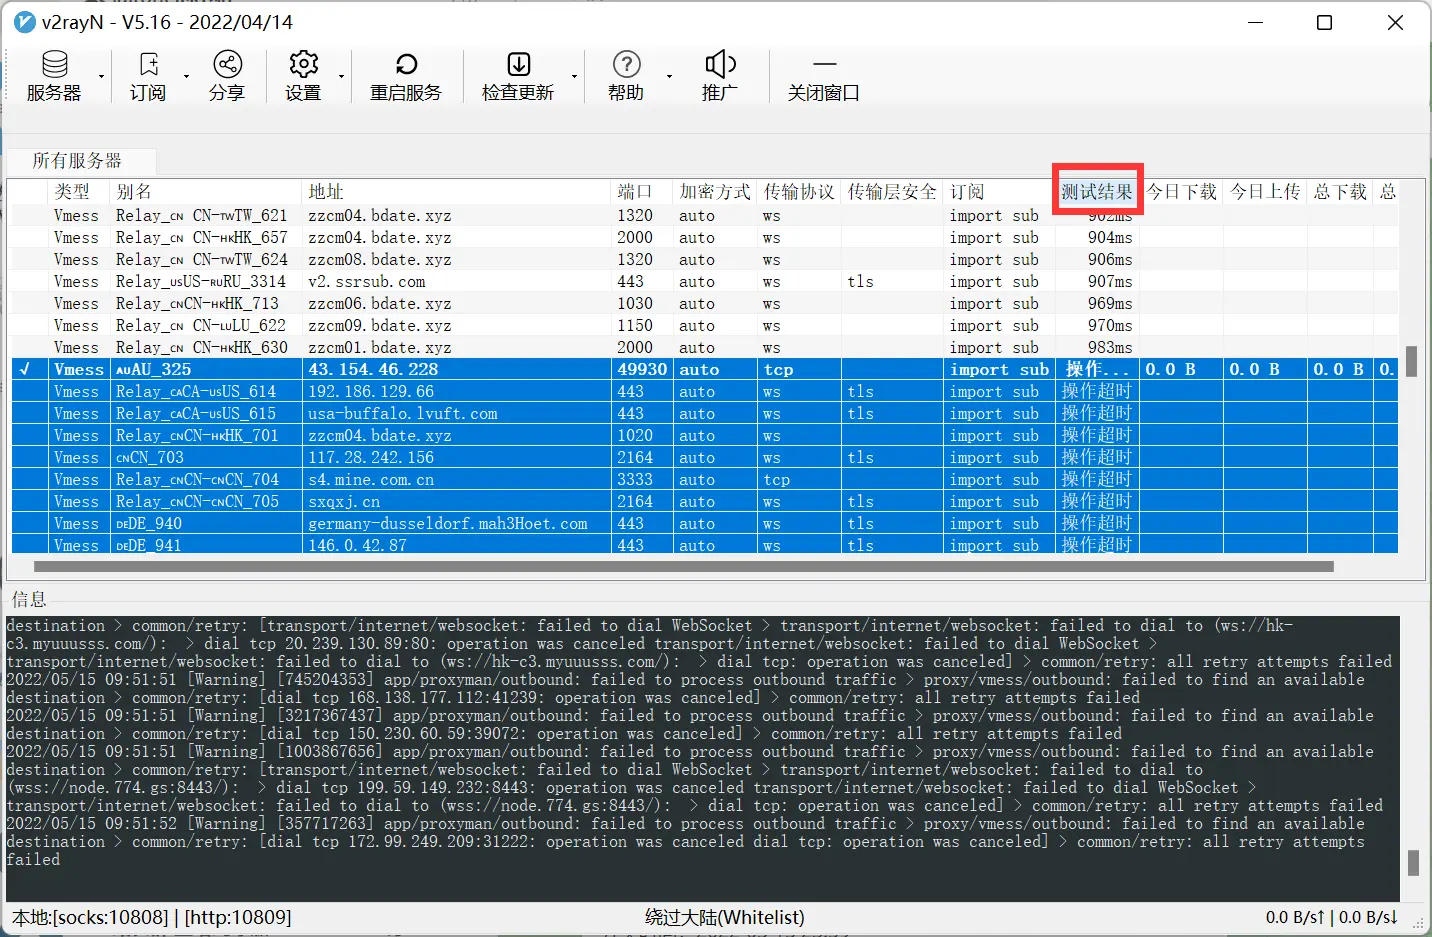Image resolution: width=1432 pixels, height=937 pixels.
Task: Select the active-server checkmark on AU_325 row
Action: 25,369
